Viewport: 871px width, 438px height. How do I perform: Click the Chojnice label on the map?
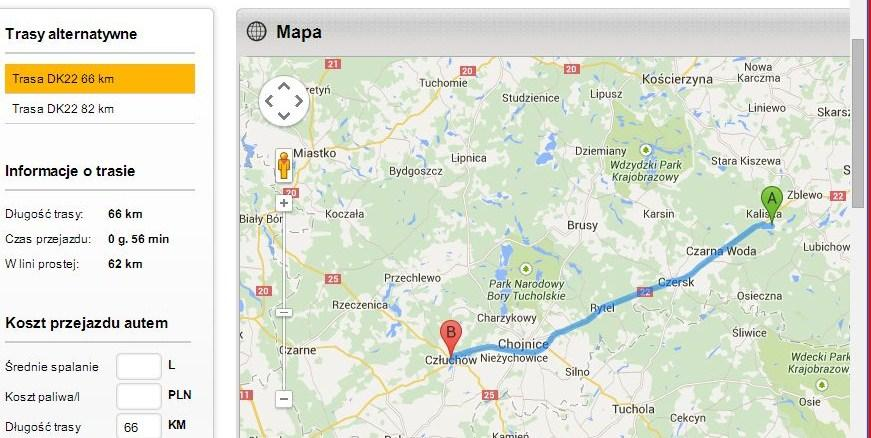[523, 344]
